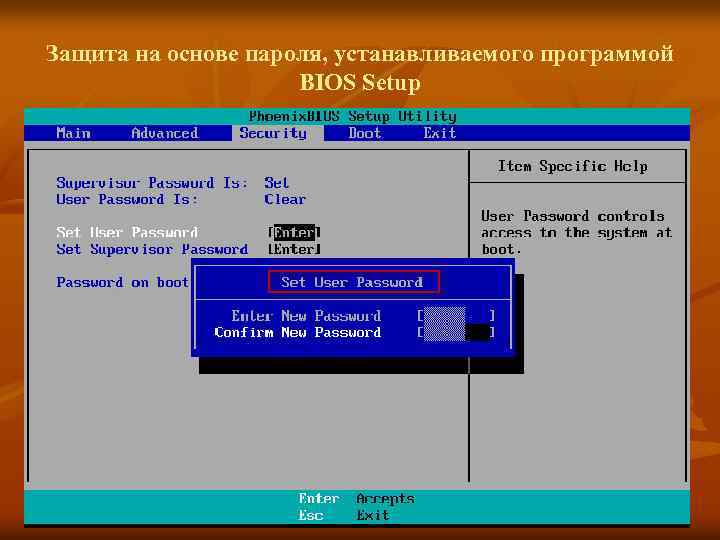720x540 pixels.
Task: Click the Set User Password dialog title
Action: click(352, 282)
